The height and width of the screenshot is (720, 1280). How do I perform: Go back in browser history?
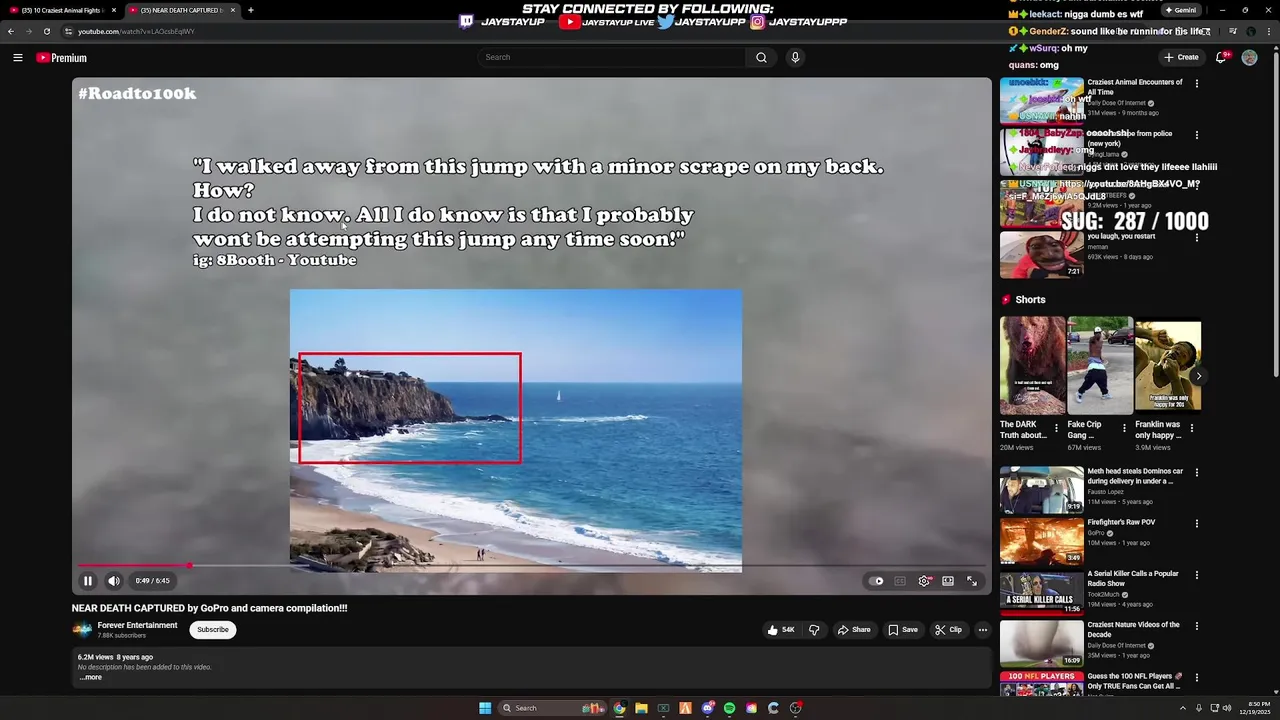tap(11, 31)
